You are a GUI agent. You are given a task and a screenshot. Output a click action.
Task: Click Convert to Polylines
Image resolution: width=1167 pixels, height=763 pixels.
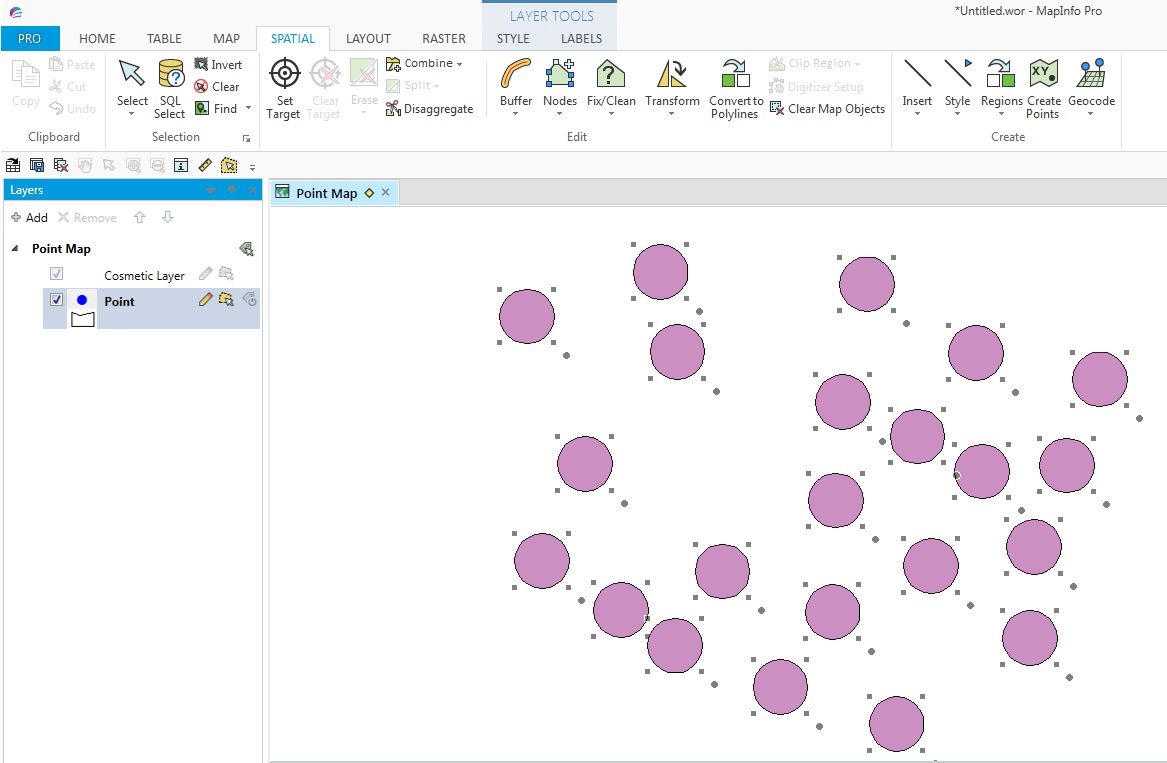pos(735,75)
